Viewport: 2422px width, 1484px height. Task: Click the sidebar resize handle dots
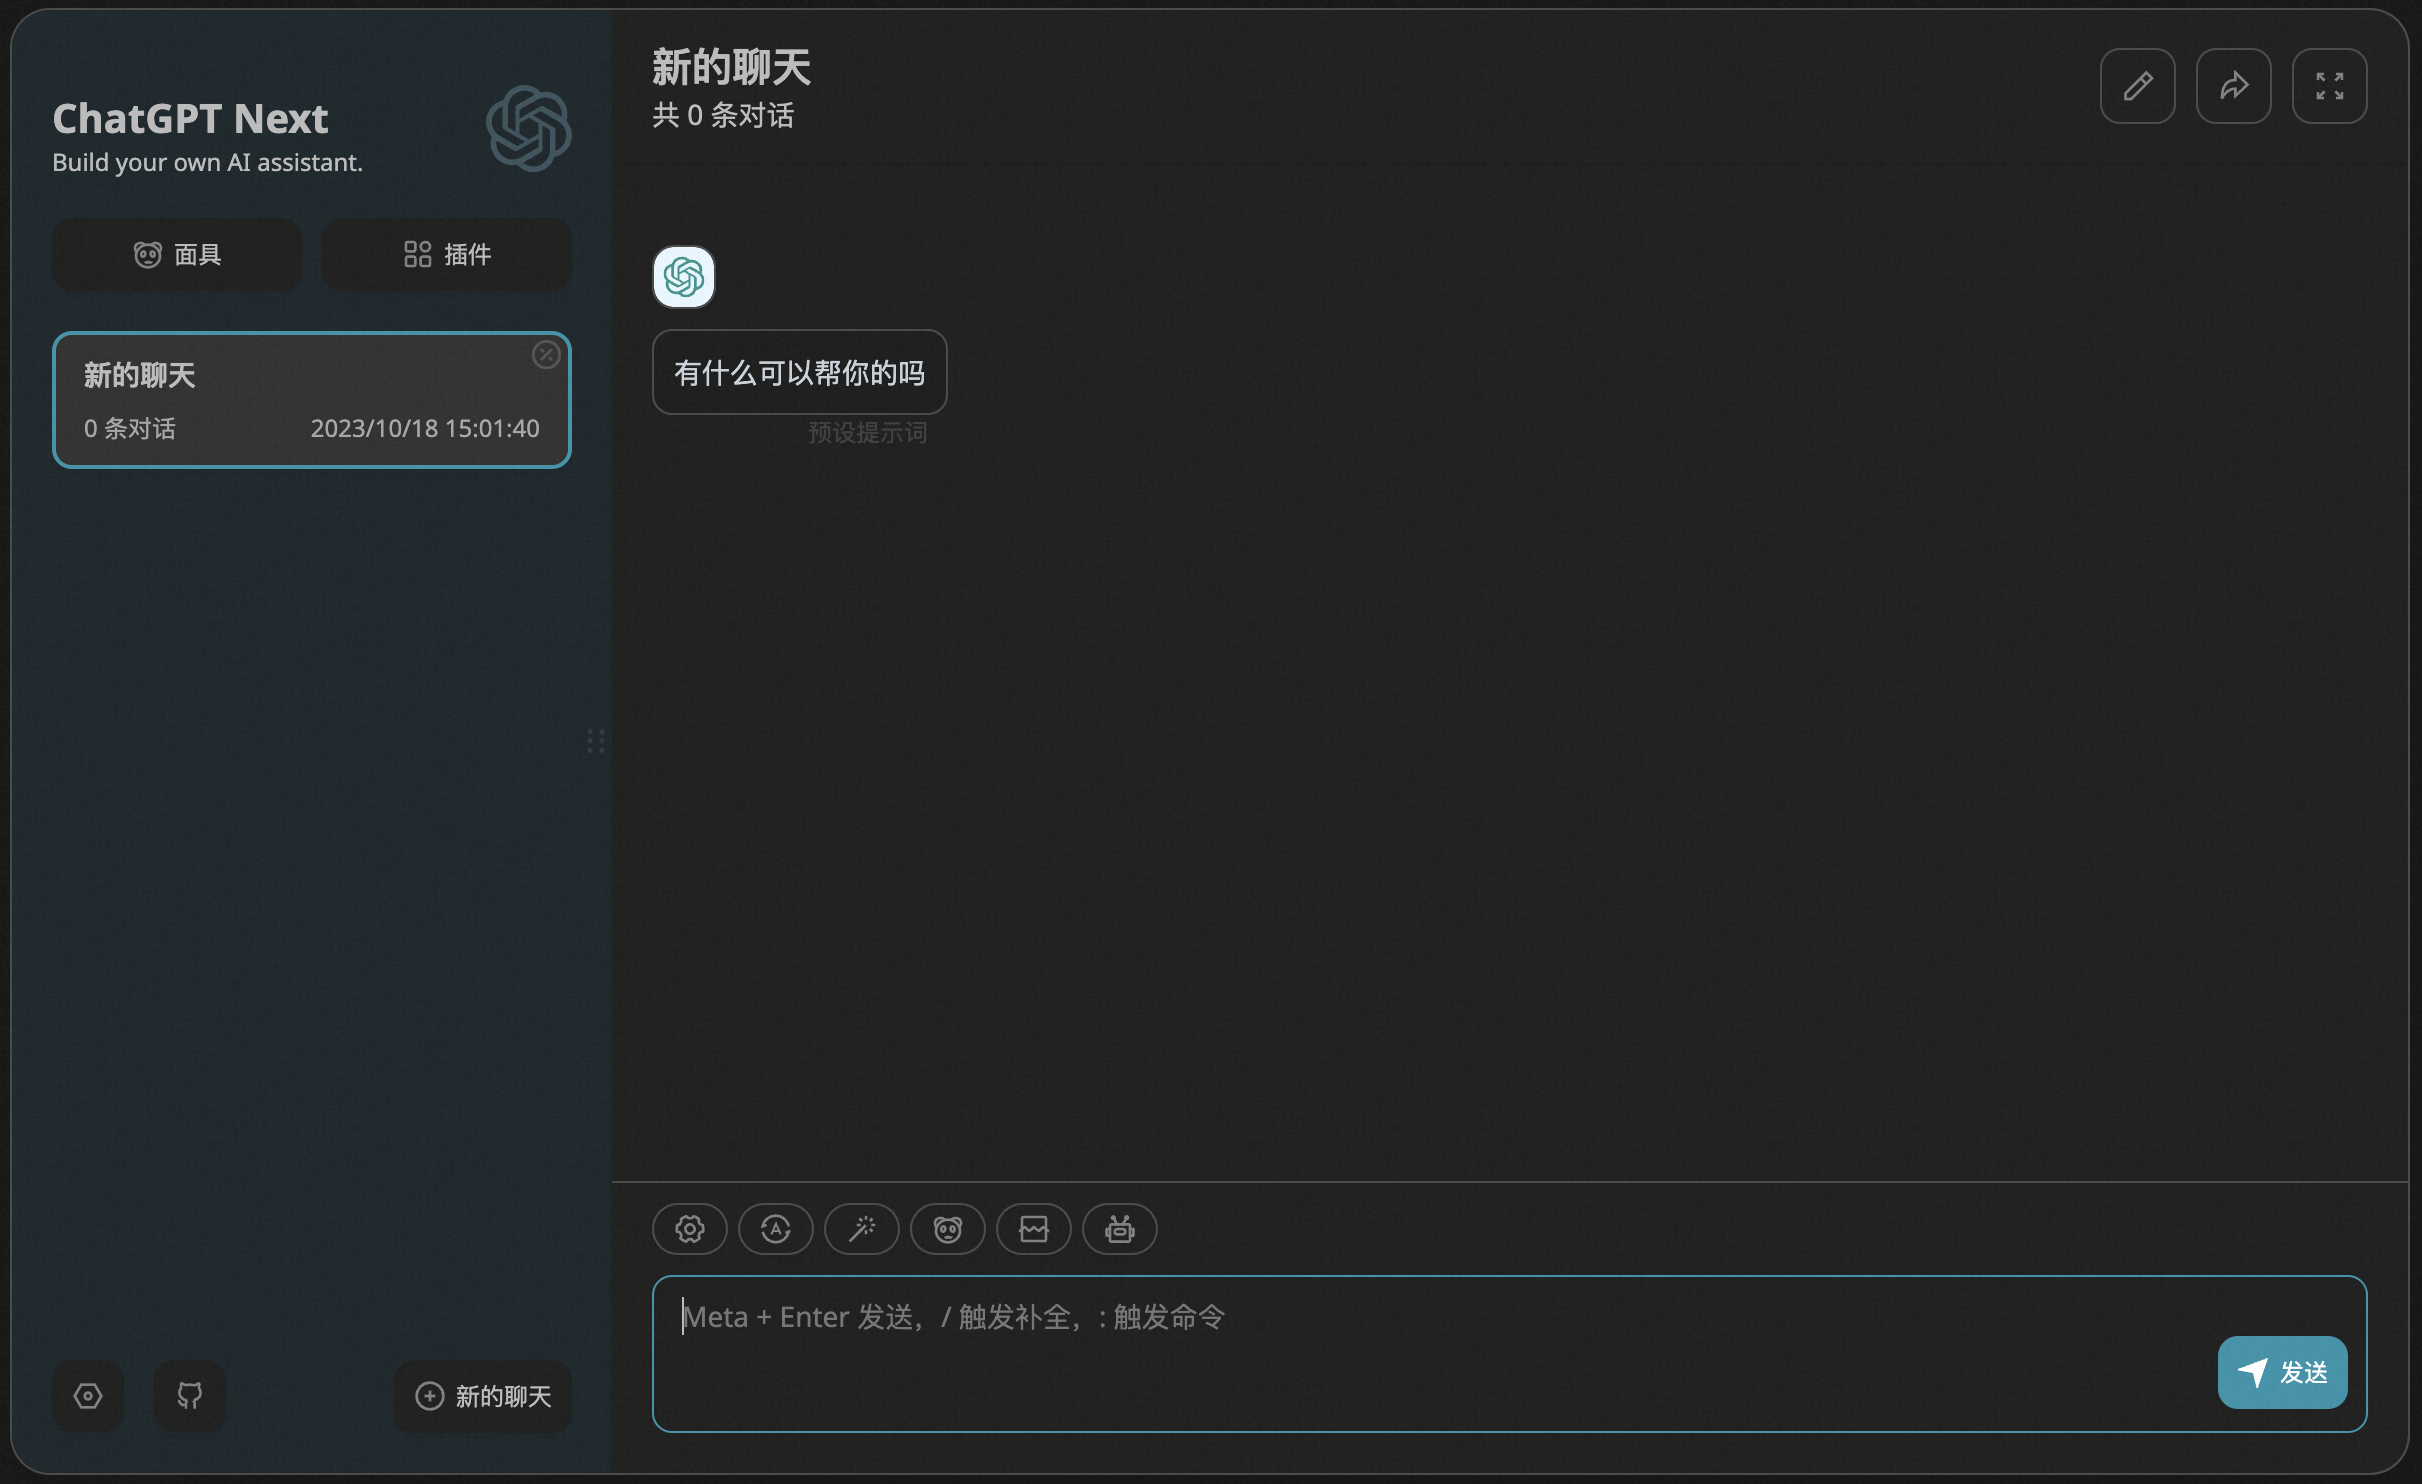(596, 741)
